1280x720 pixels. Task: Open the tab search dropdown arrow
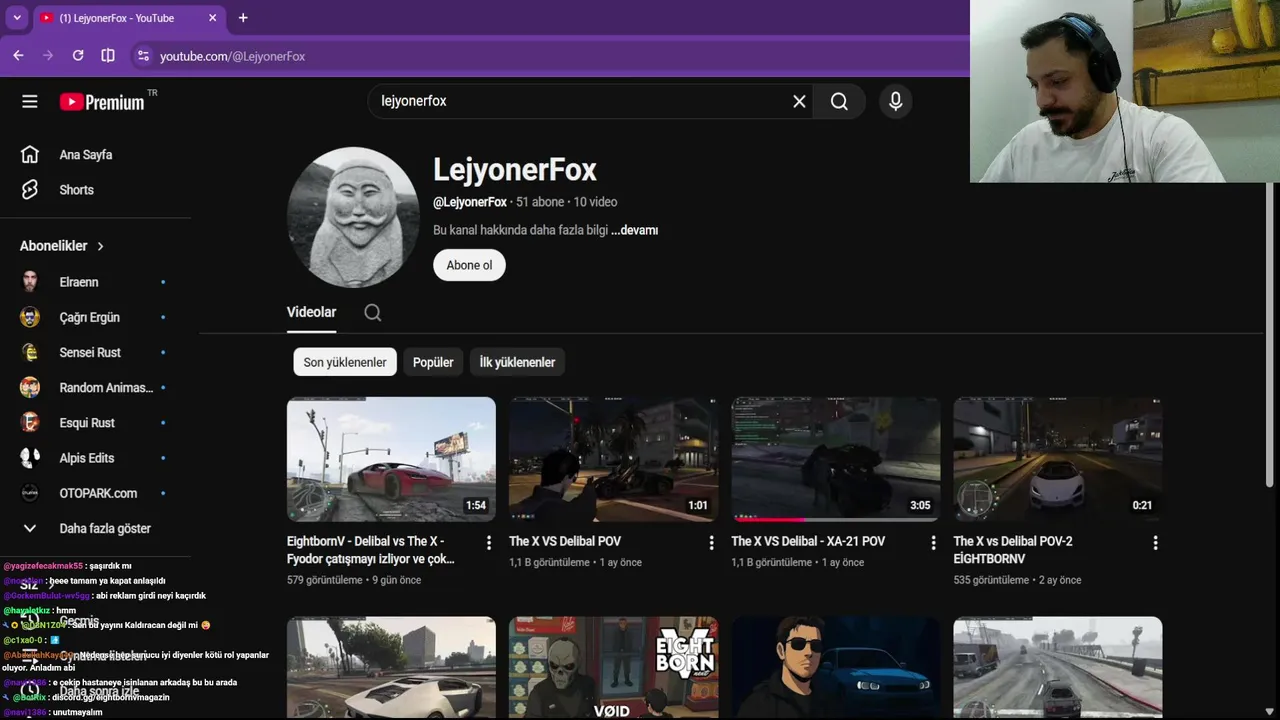point(17,18)
